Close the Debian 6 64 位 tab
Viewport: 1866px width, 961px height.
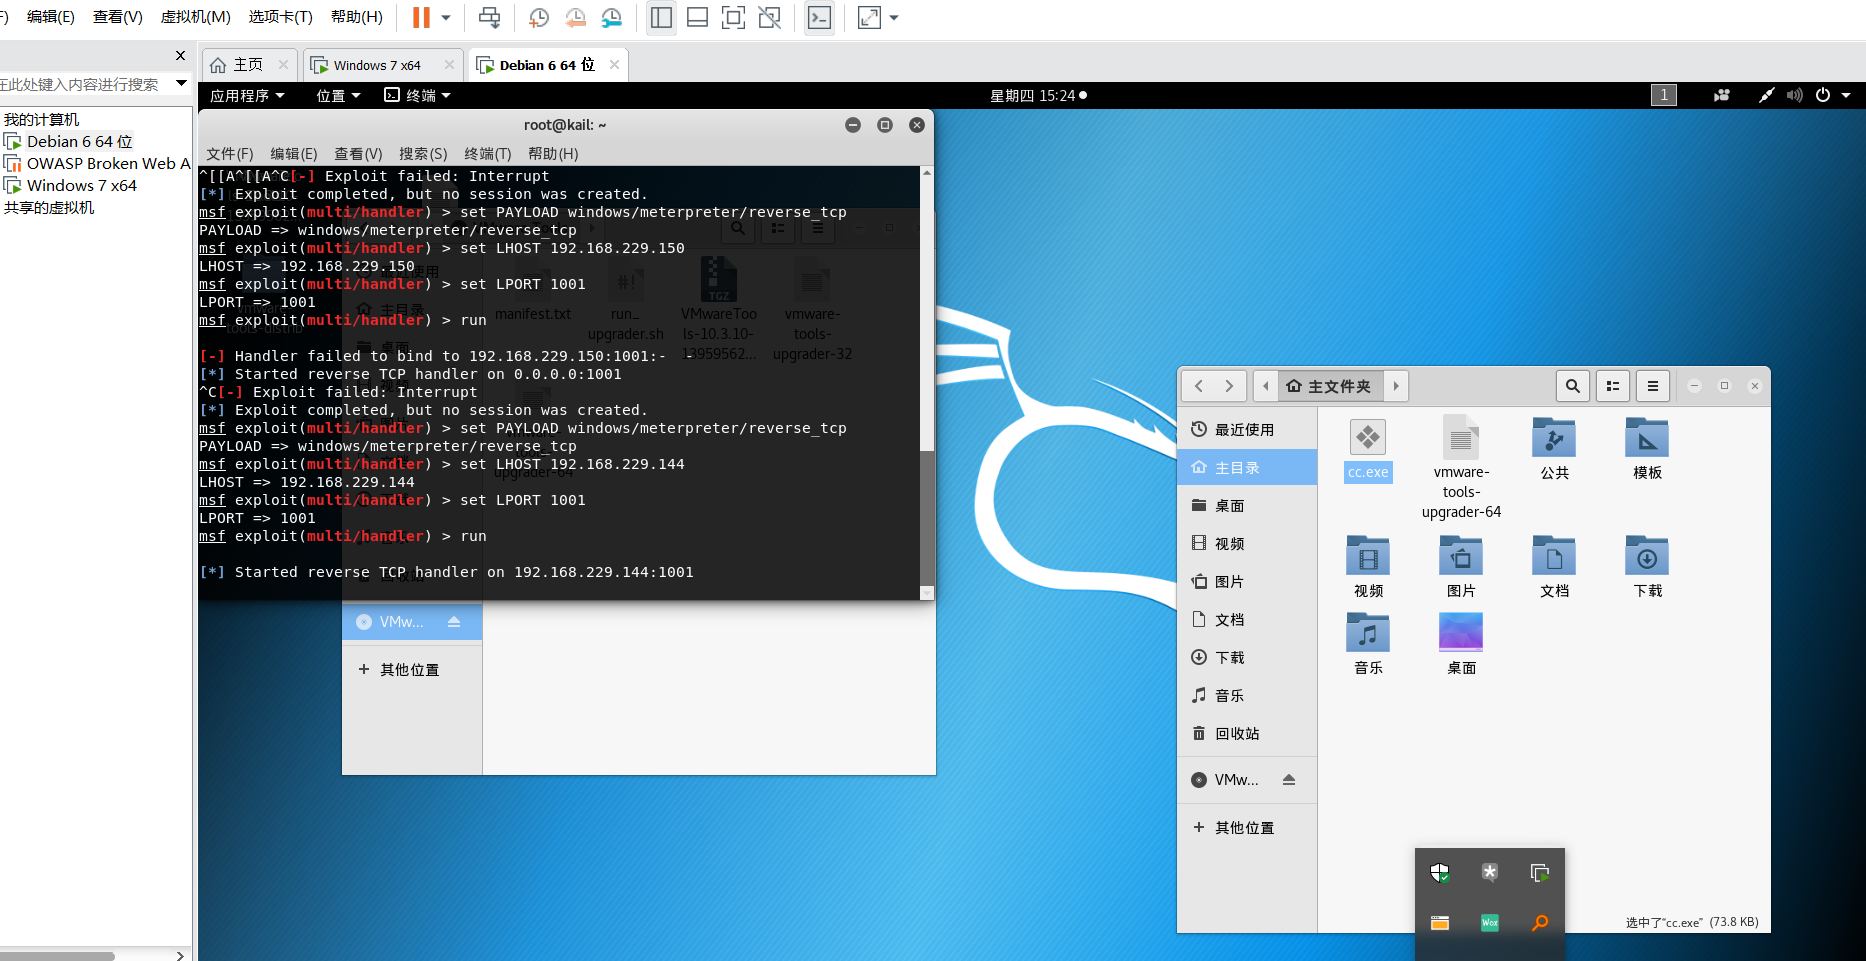(614, 65)
